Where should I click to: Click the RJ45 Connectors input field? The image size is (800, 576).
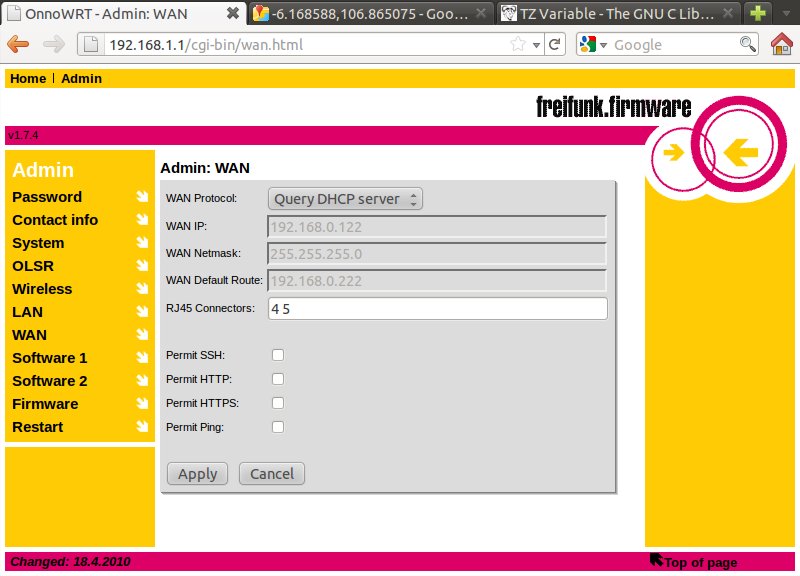(x=437, y=309)
